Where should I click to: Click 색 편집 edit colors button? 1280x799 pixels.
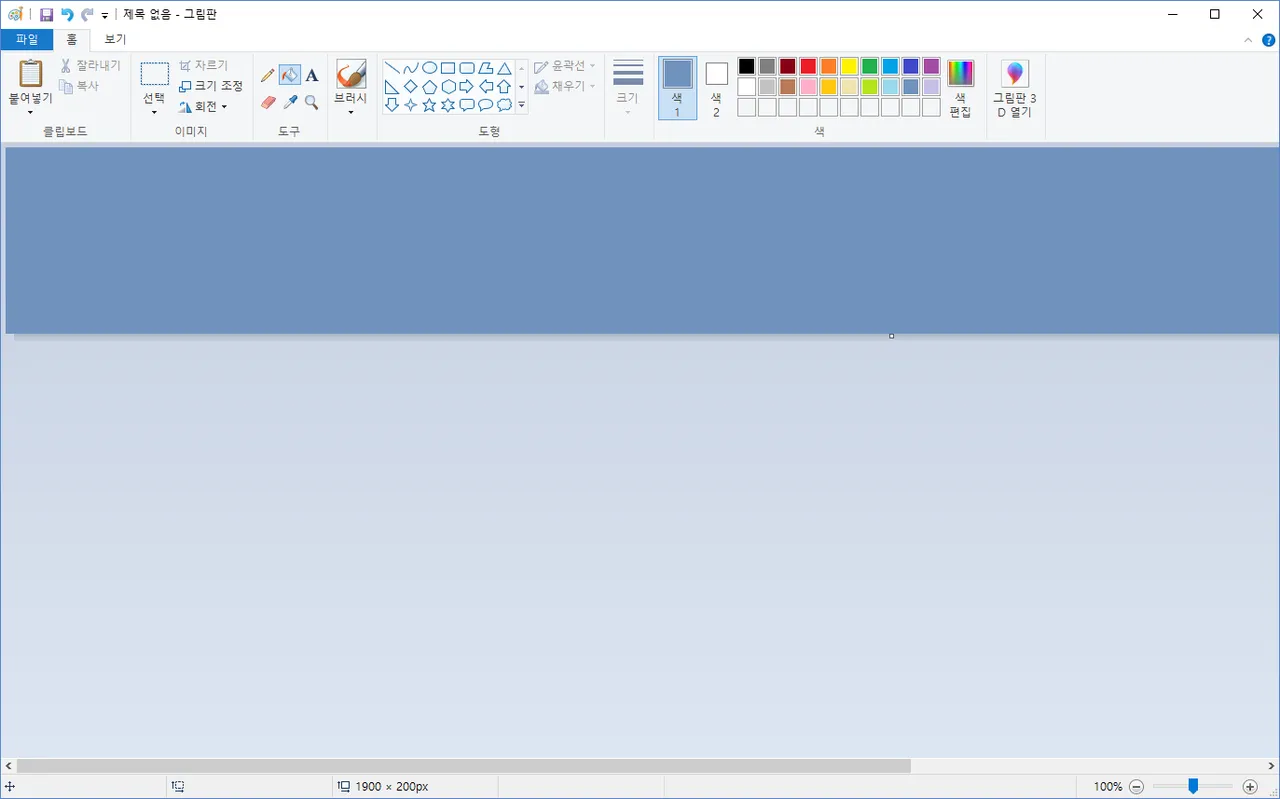pyautogui.click(x=960, y=88)
